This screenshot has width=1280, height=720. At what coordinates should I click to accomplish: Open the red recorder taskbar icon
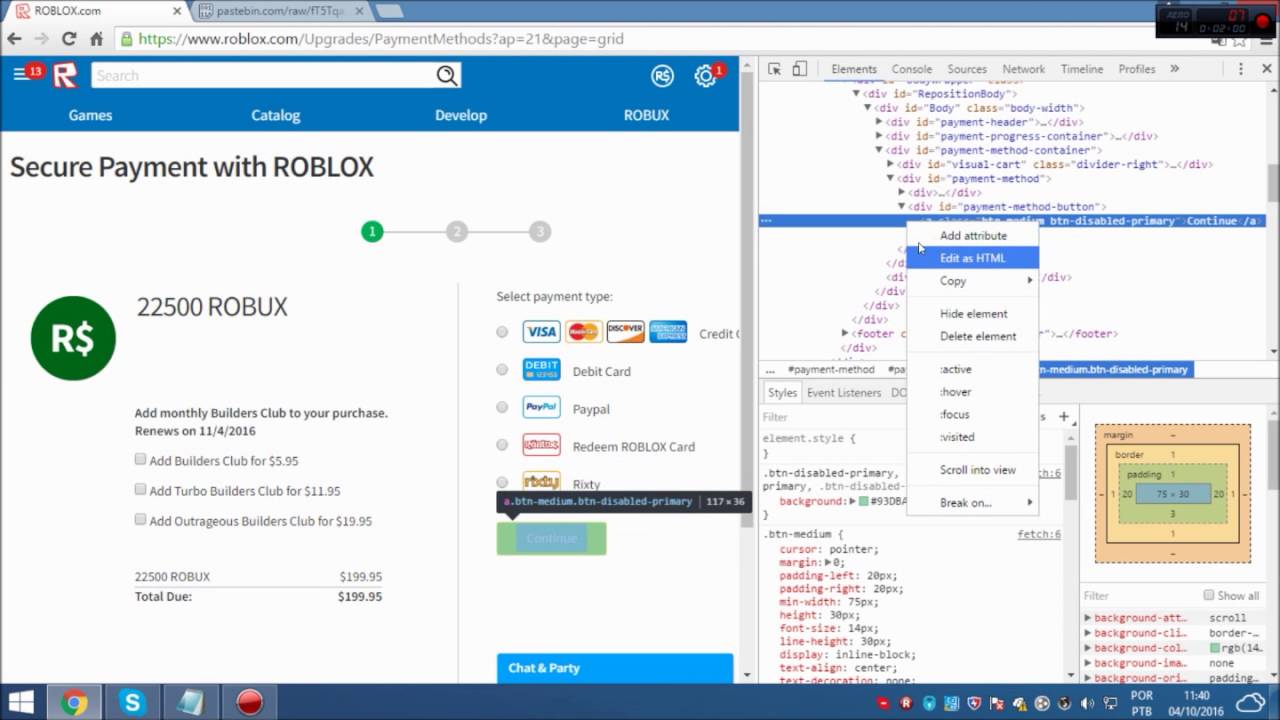coord(249,702)
